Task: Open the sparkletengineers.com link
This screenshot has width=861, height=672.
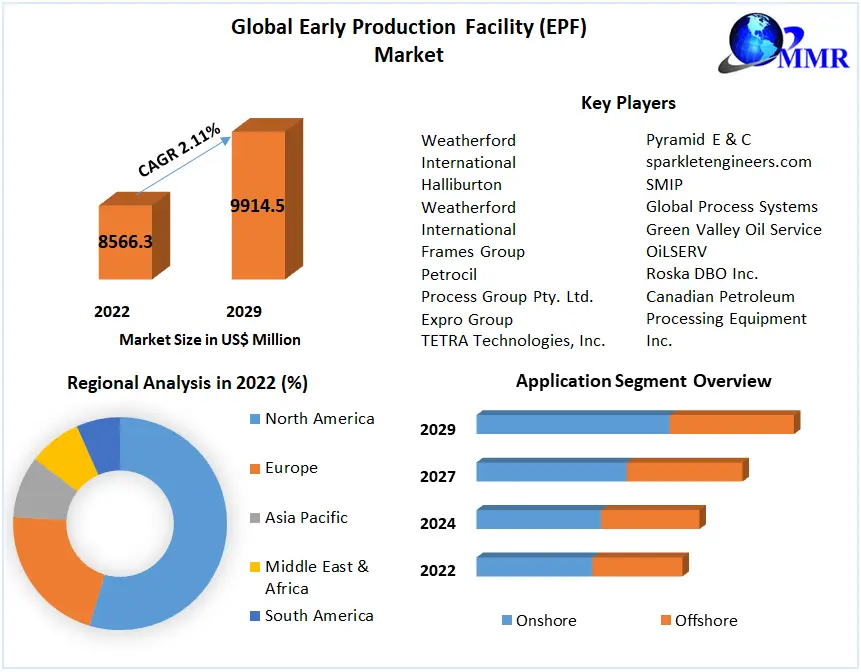Action: [x=727, y=162]
